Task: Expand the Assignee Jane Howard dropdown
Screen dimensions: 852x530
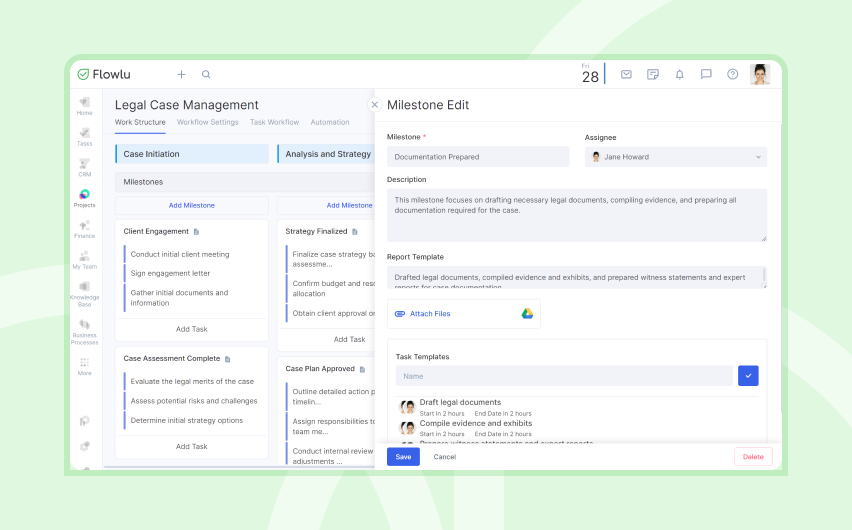Action: [x=675, y=157]
